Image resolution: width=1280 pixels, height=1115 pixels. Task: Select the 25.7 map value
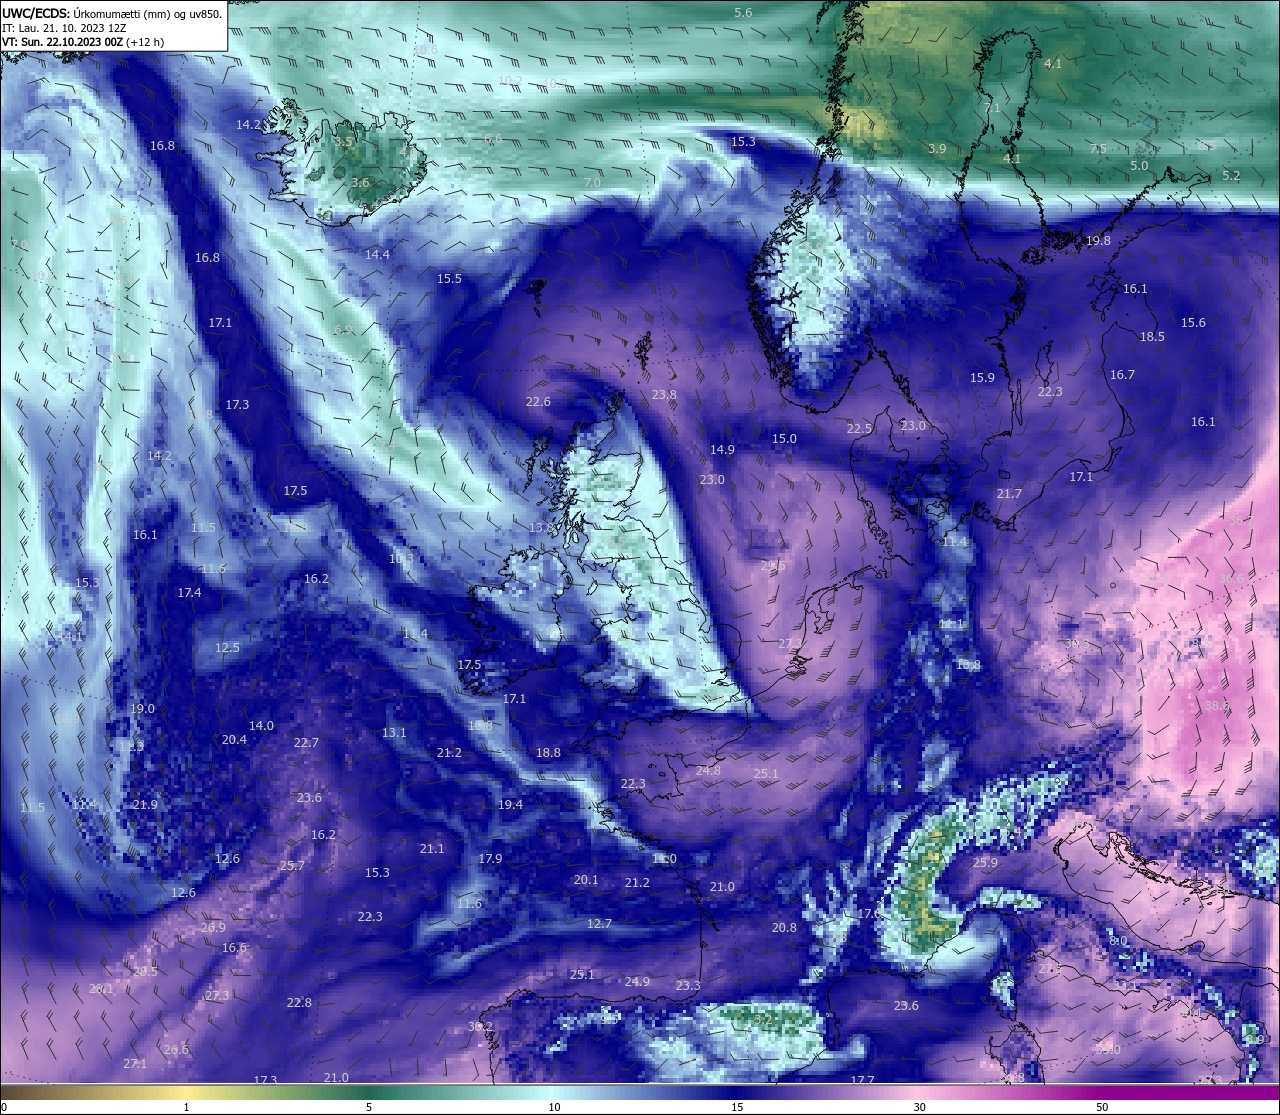point(292,866)
